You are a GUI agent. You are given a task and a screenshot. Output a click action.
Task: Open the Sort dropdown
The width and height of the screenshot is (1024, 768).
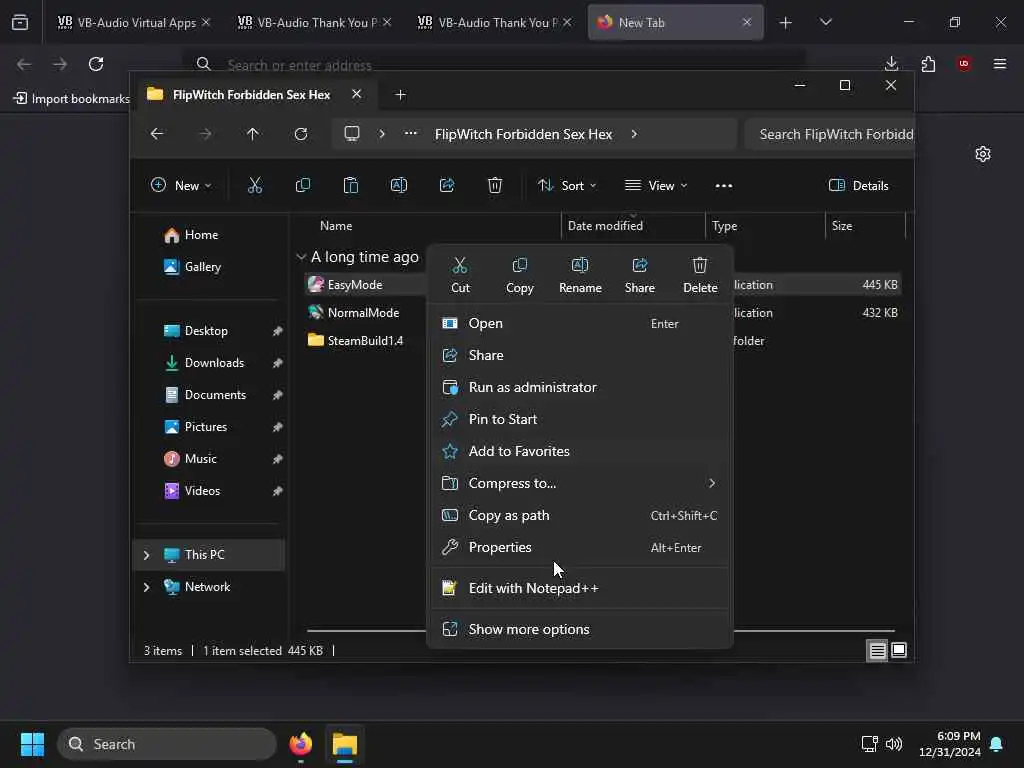567,185
